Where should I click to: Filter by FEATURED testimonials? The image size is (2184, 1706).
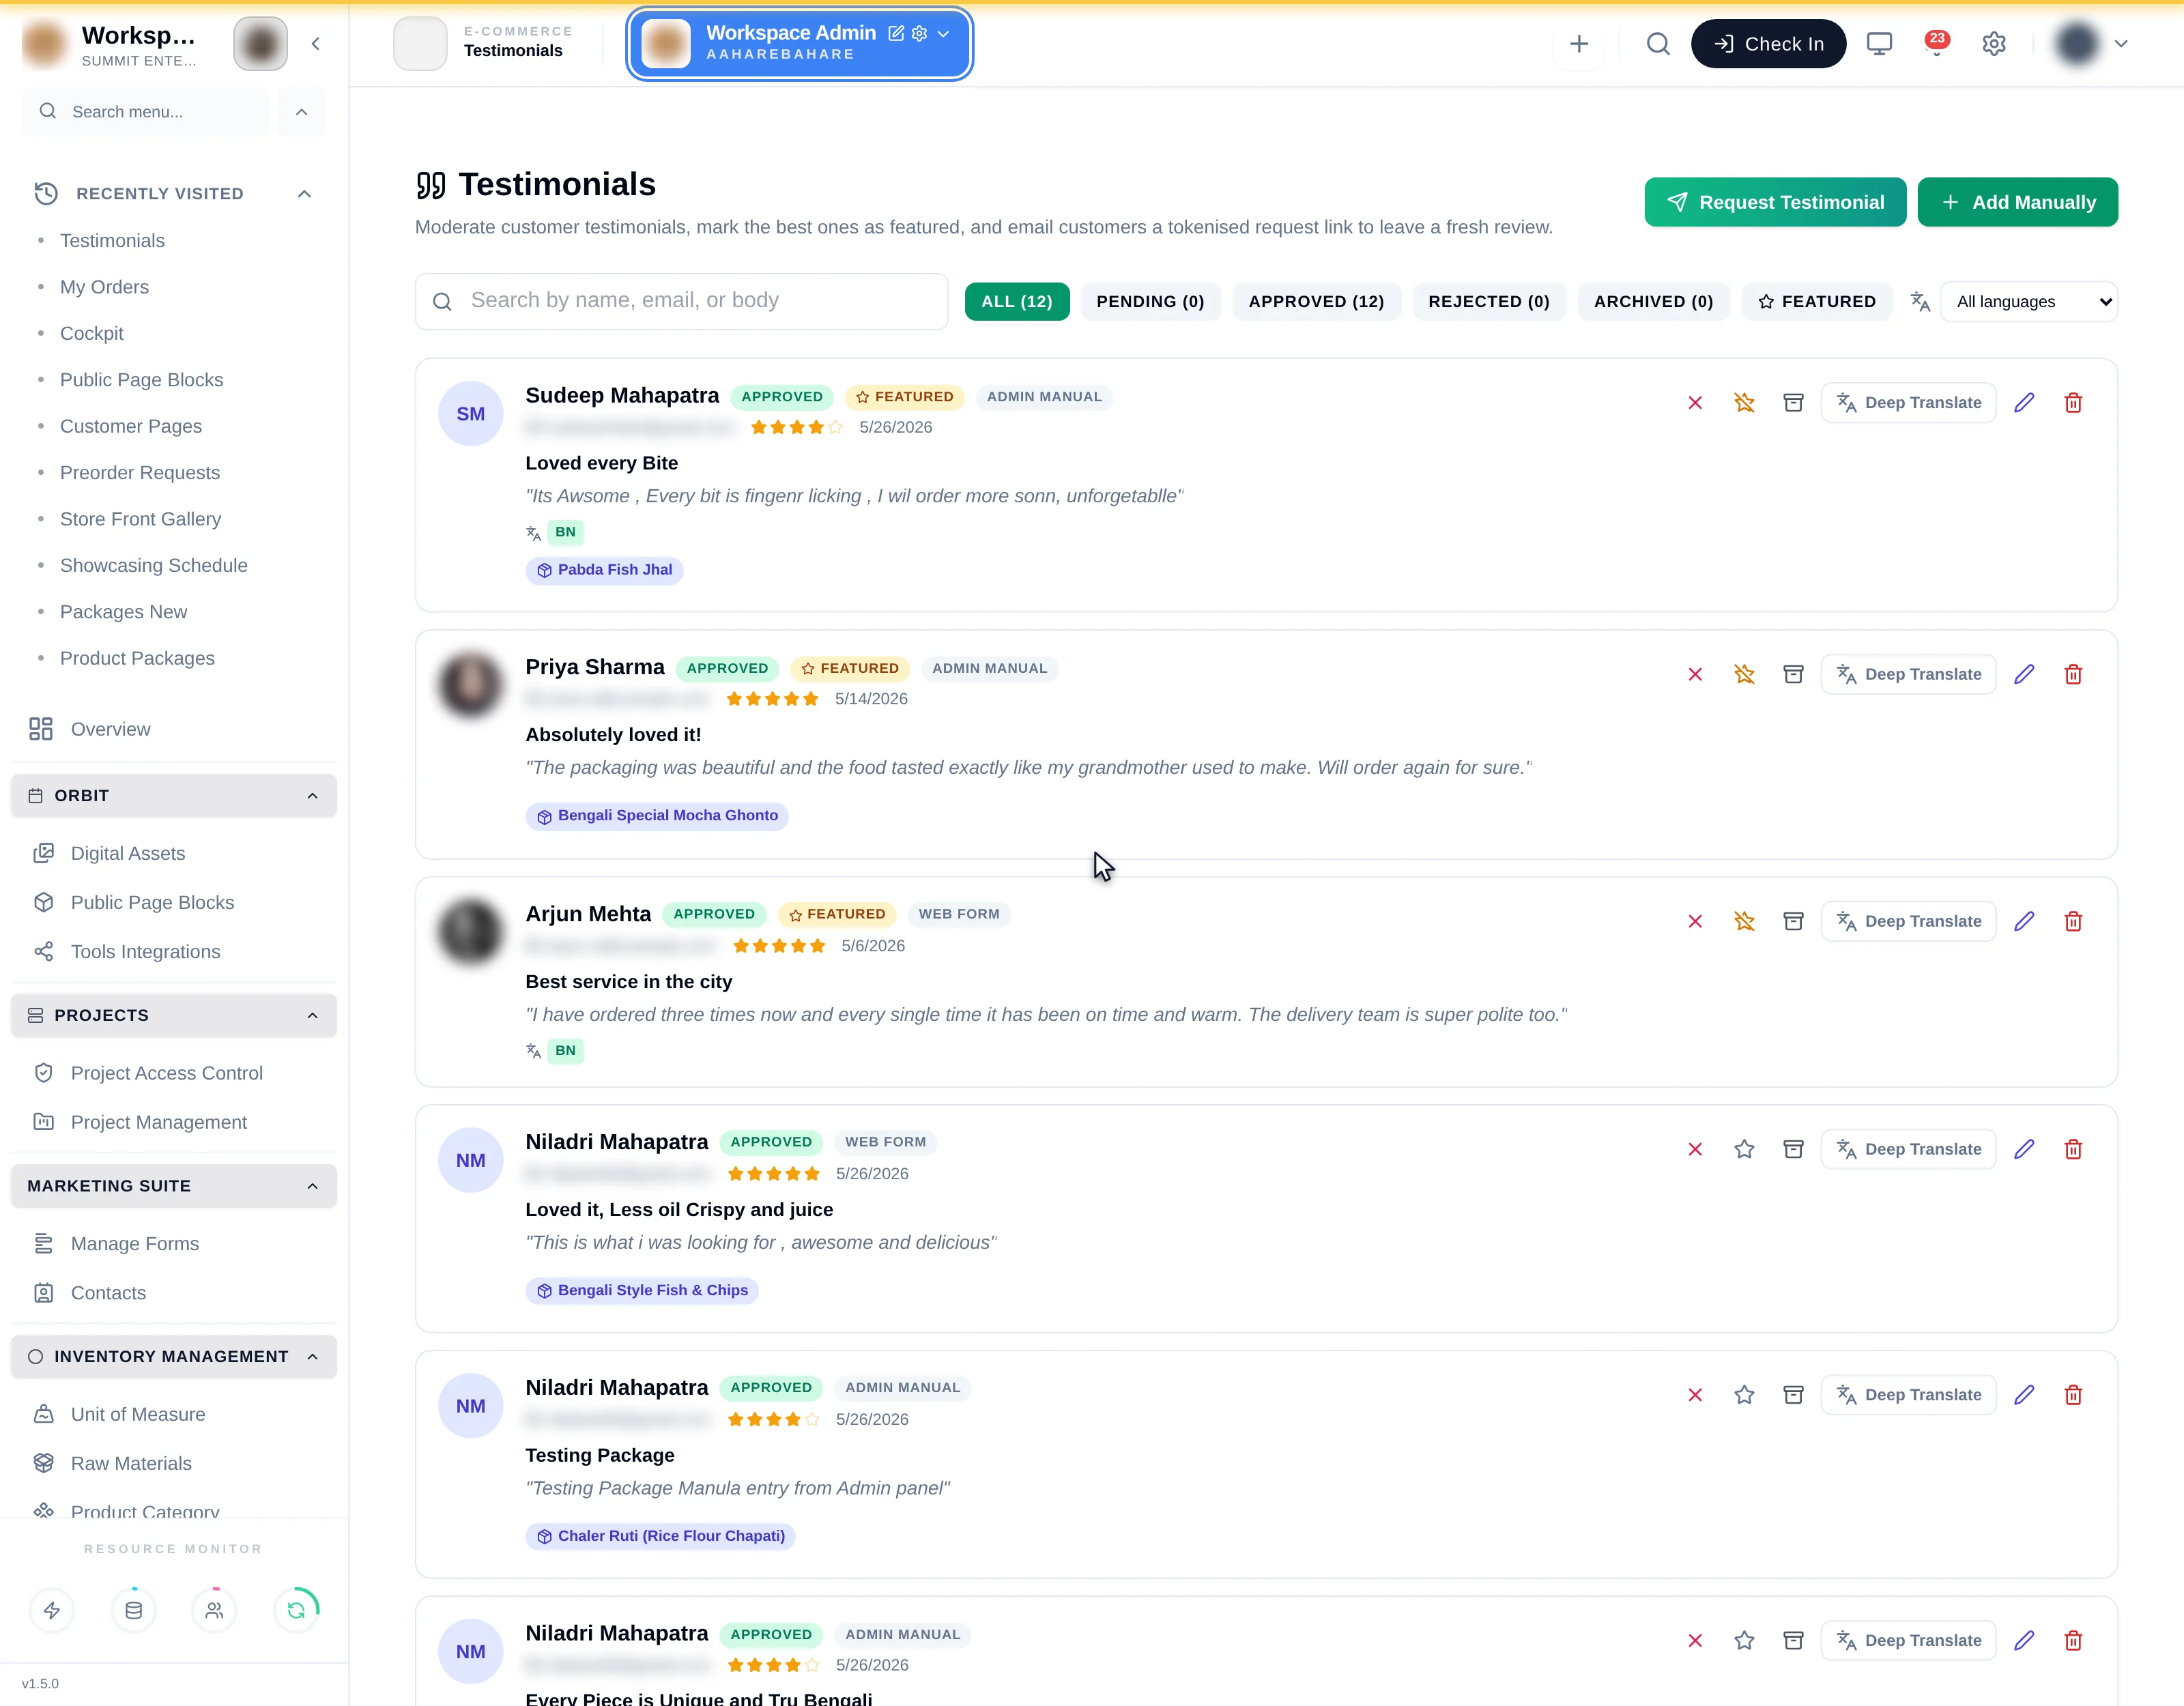click(1816, 301)
